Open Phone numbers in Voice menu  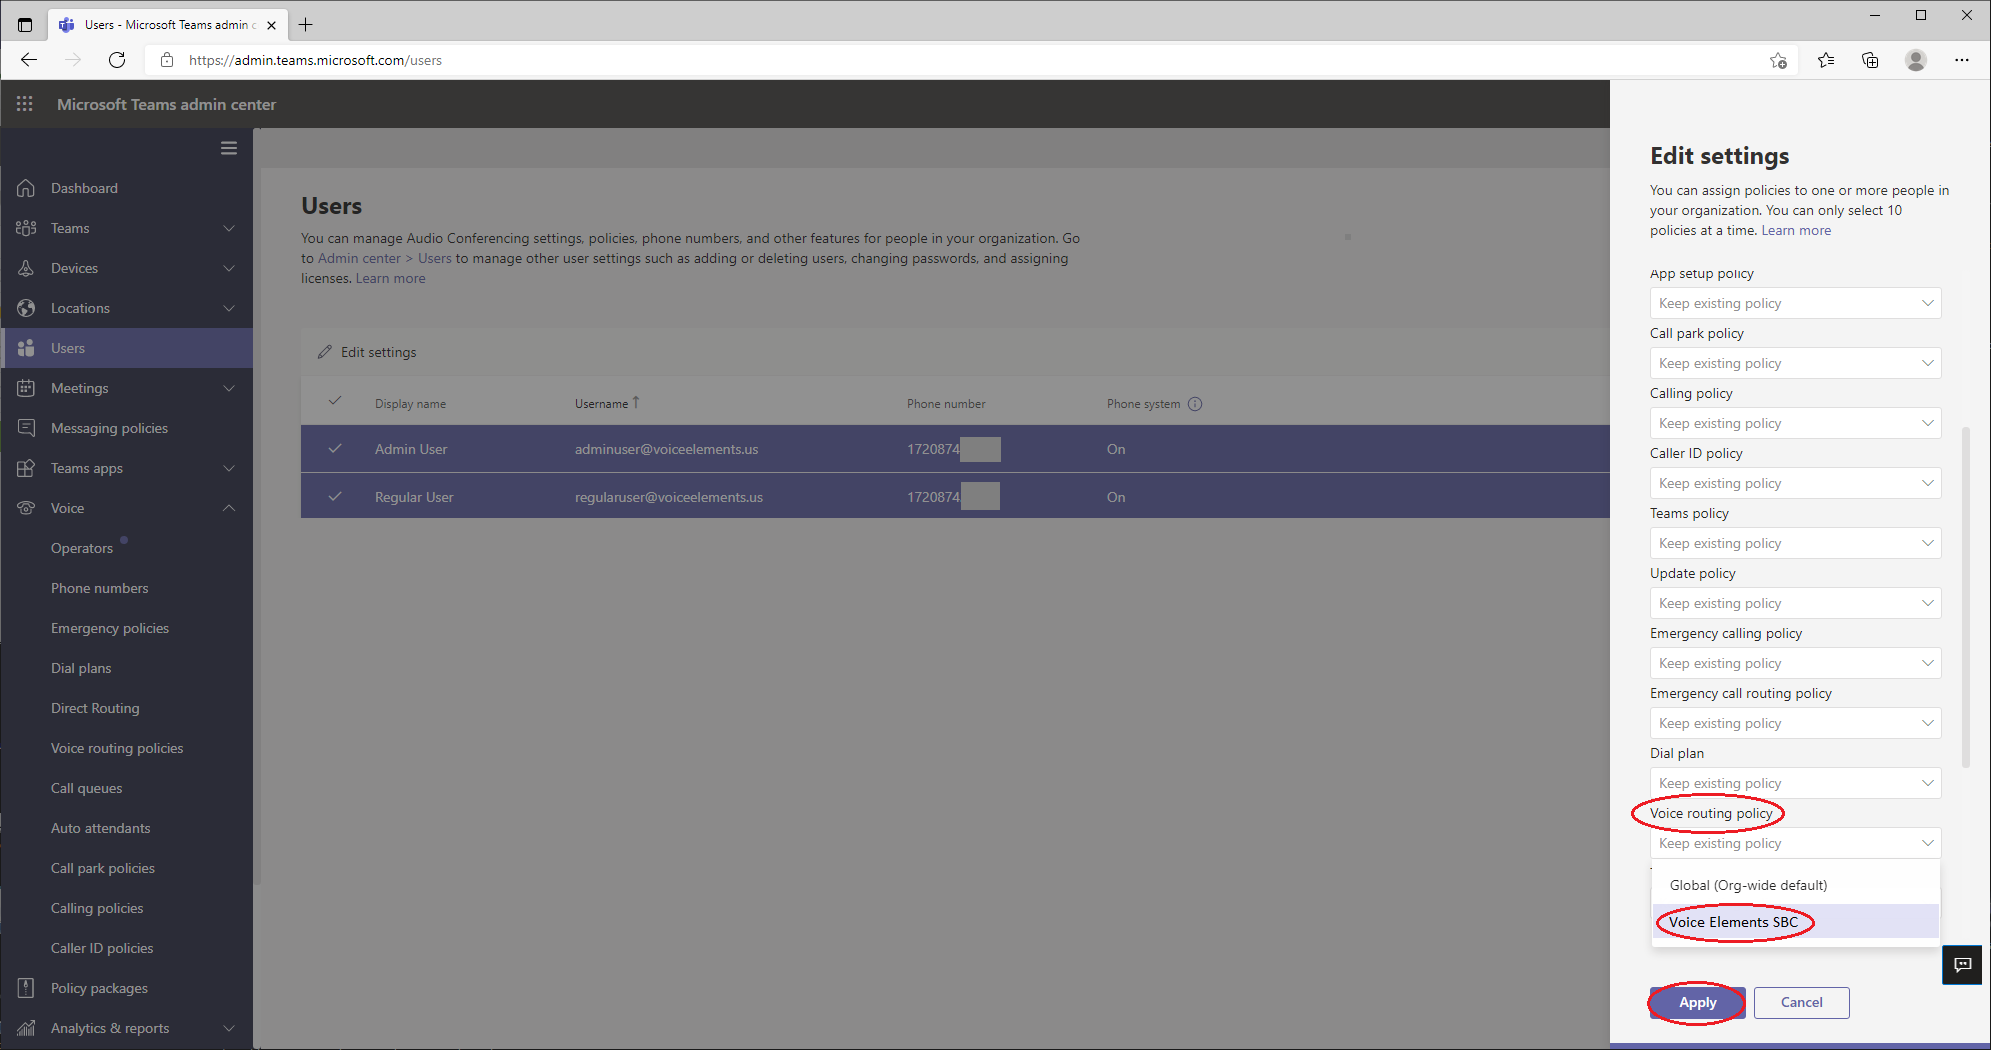99,588
